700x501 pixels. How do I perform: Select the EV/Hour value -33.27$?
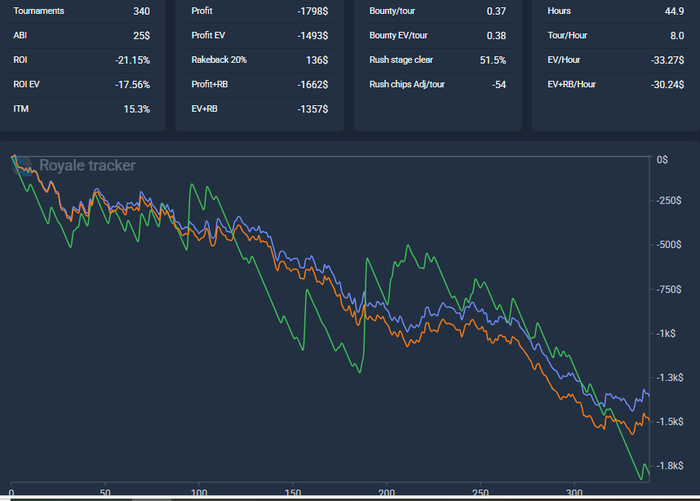tap(667, 60)
